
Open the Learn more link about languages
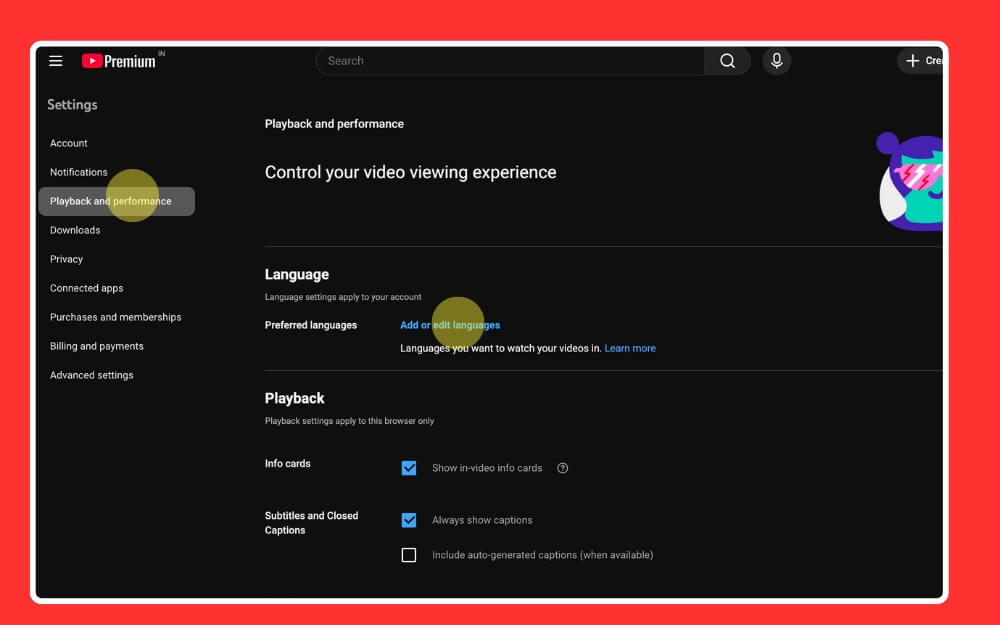tap(630, 348)
